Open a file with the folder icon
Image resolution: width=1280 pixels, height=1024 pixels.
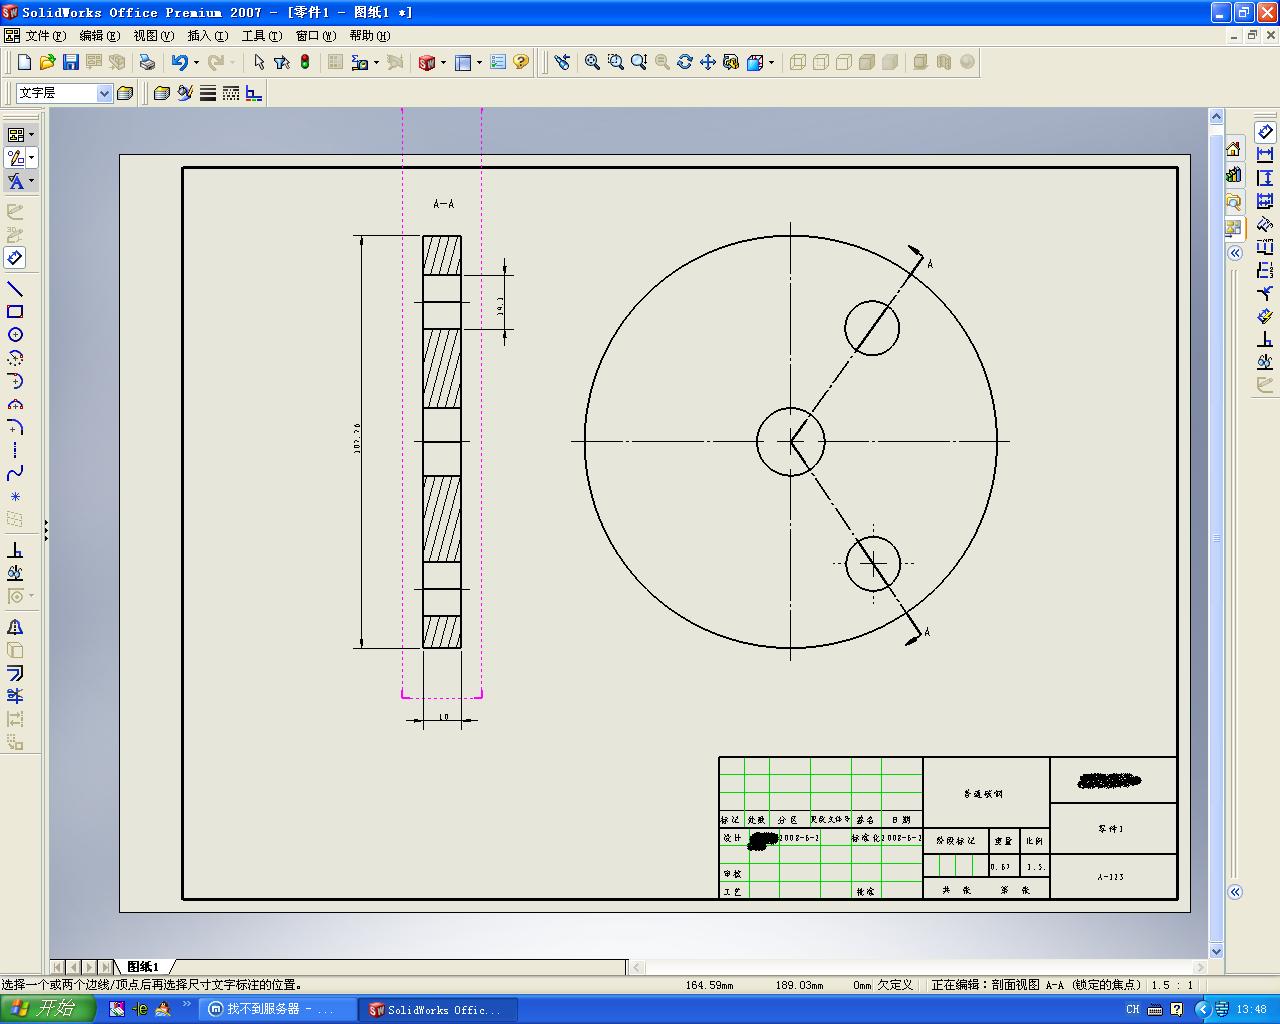[47, 62]
